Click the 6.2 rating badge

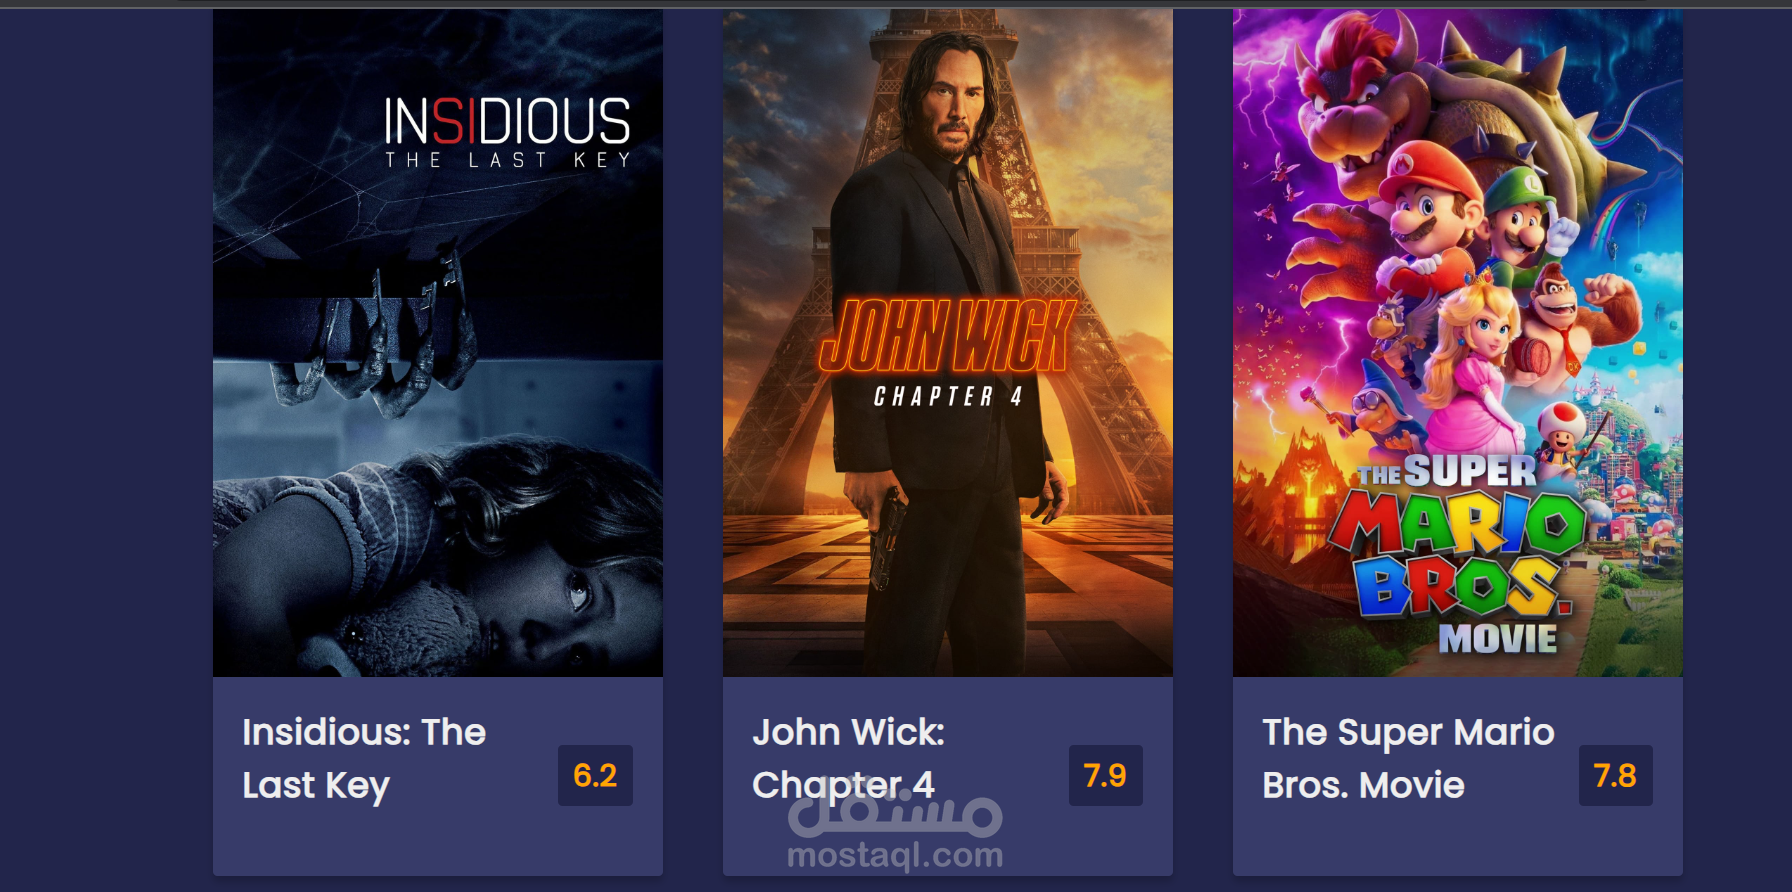click(595, 775)
